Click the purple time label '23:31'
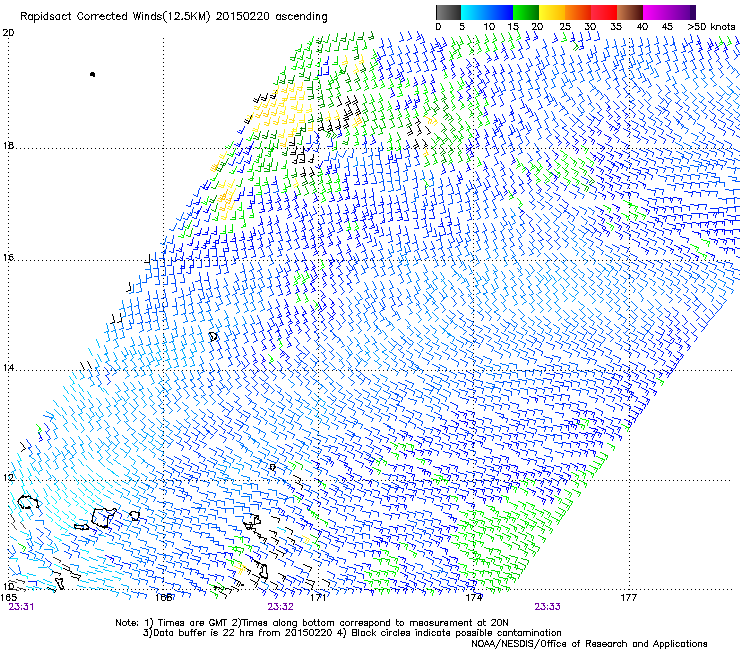Image resolution: width=740 pixels, height=650 pixels. (21, 607)
